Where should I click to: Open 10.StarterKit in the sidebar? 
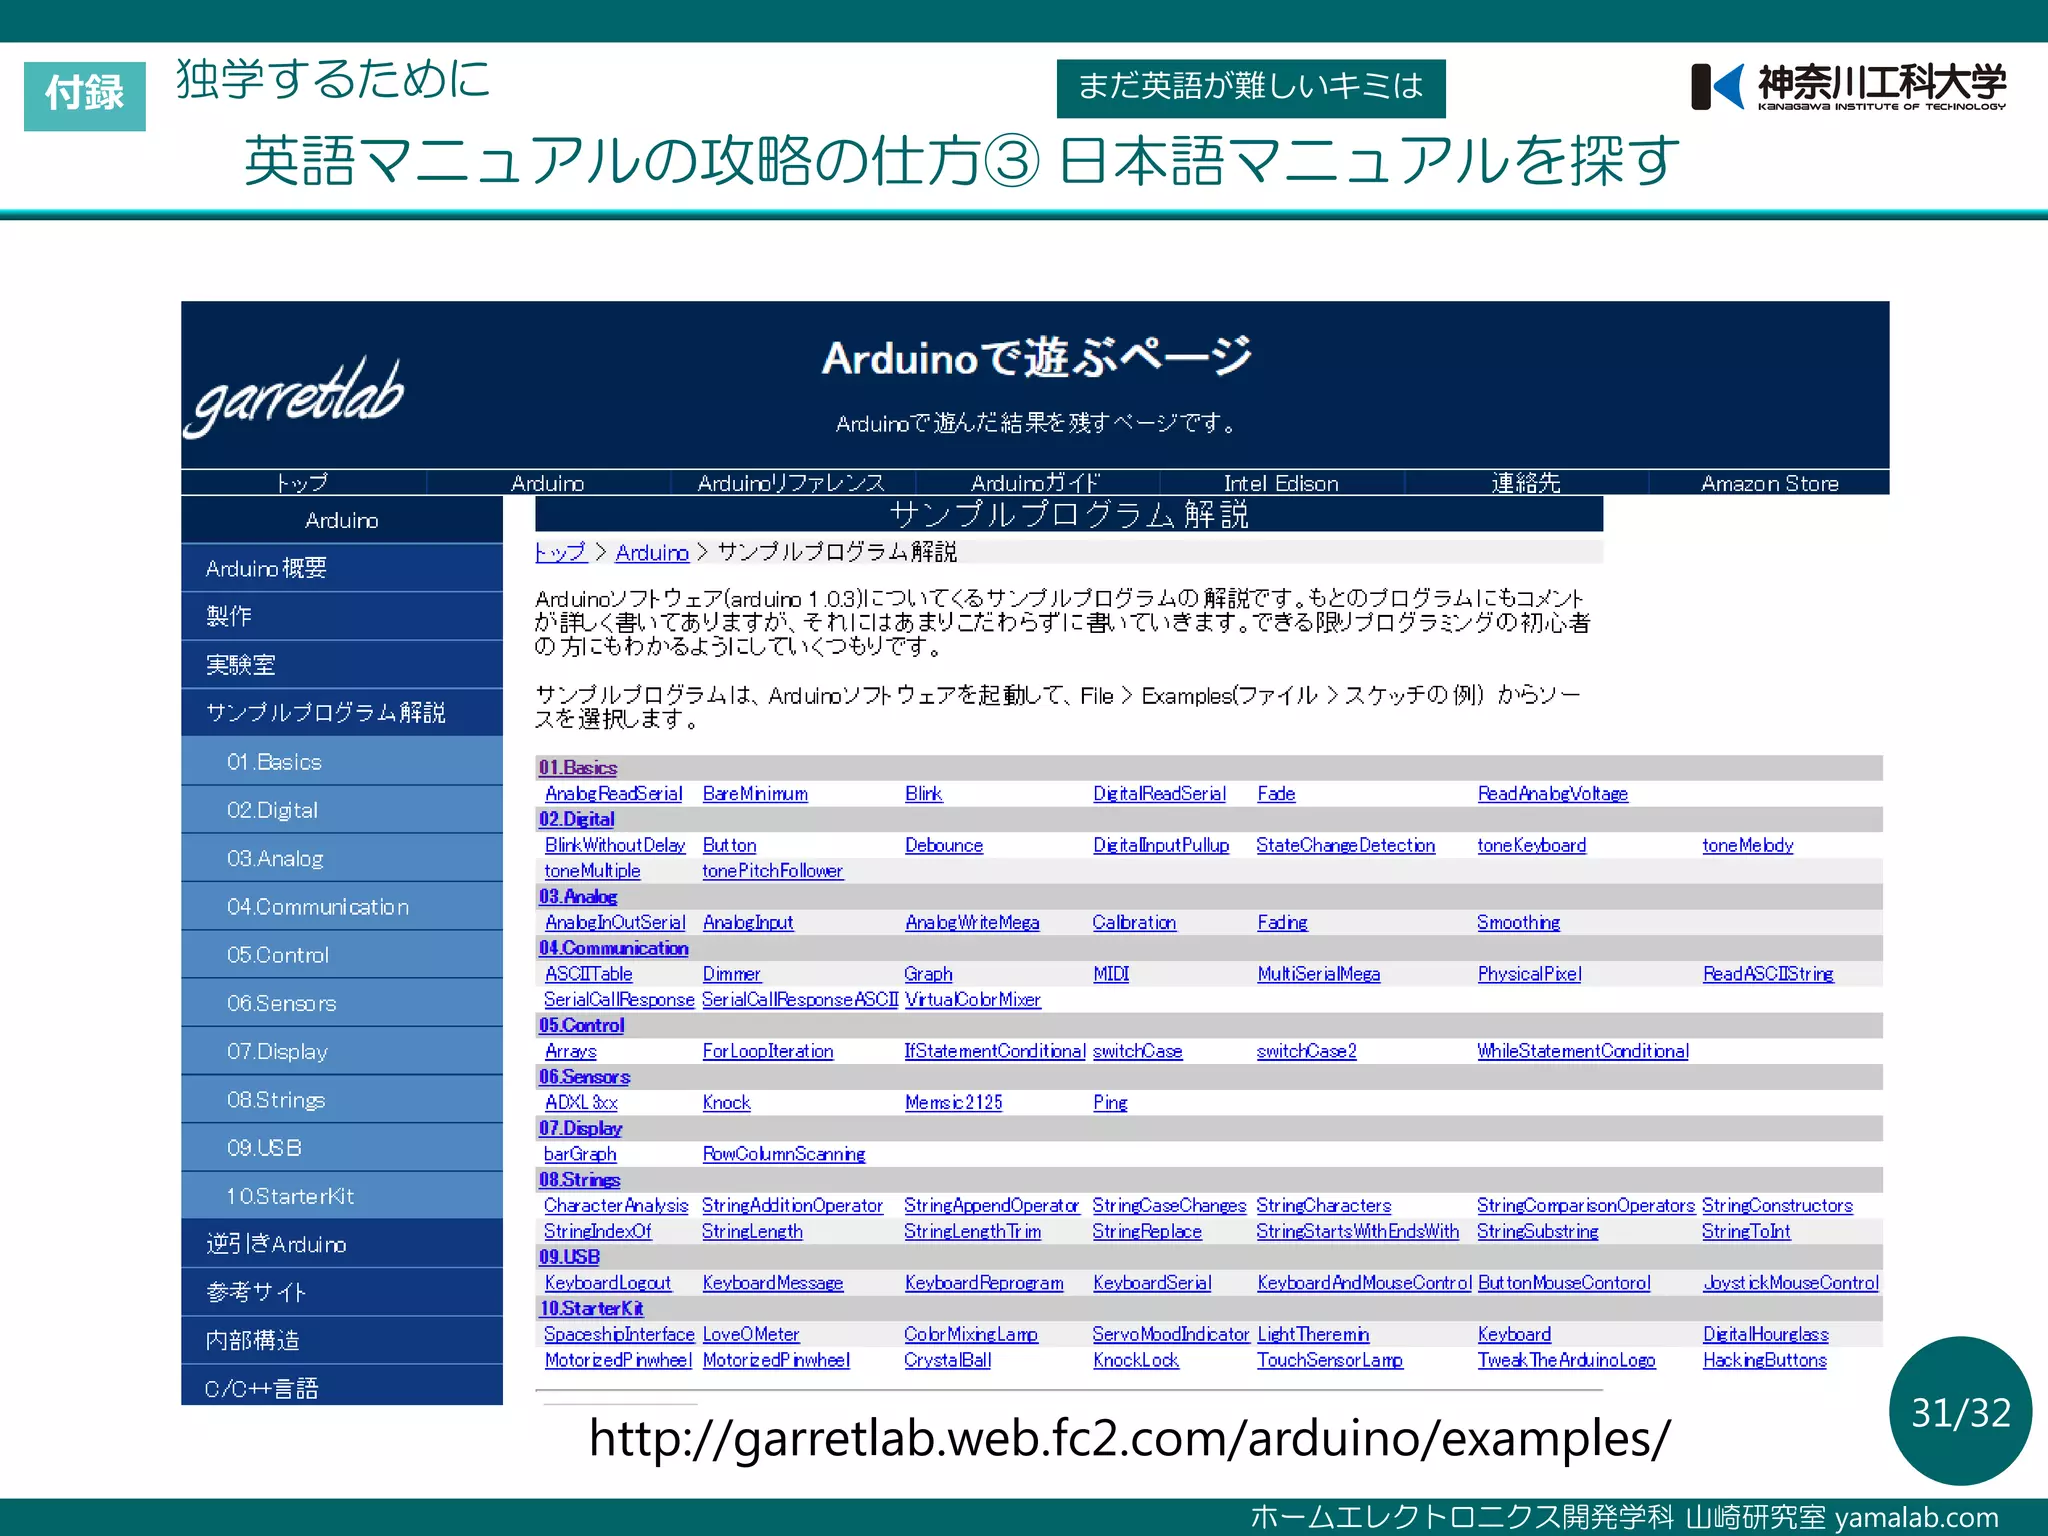[342, 1196]
